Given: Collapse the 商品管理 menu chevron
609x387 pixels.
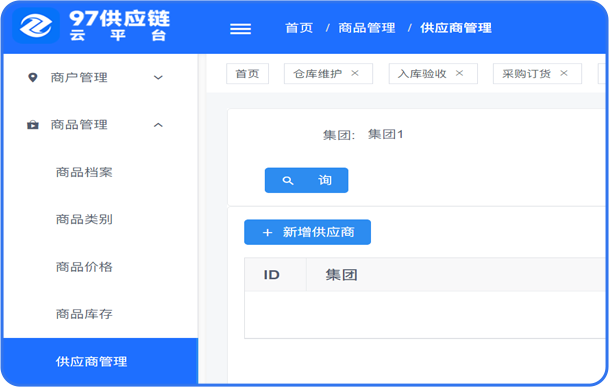Looking at the screenshot, I should pyautogui.click(x=158, y=125).
